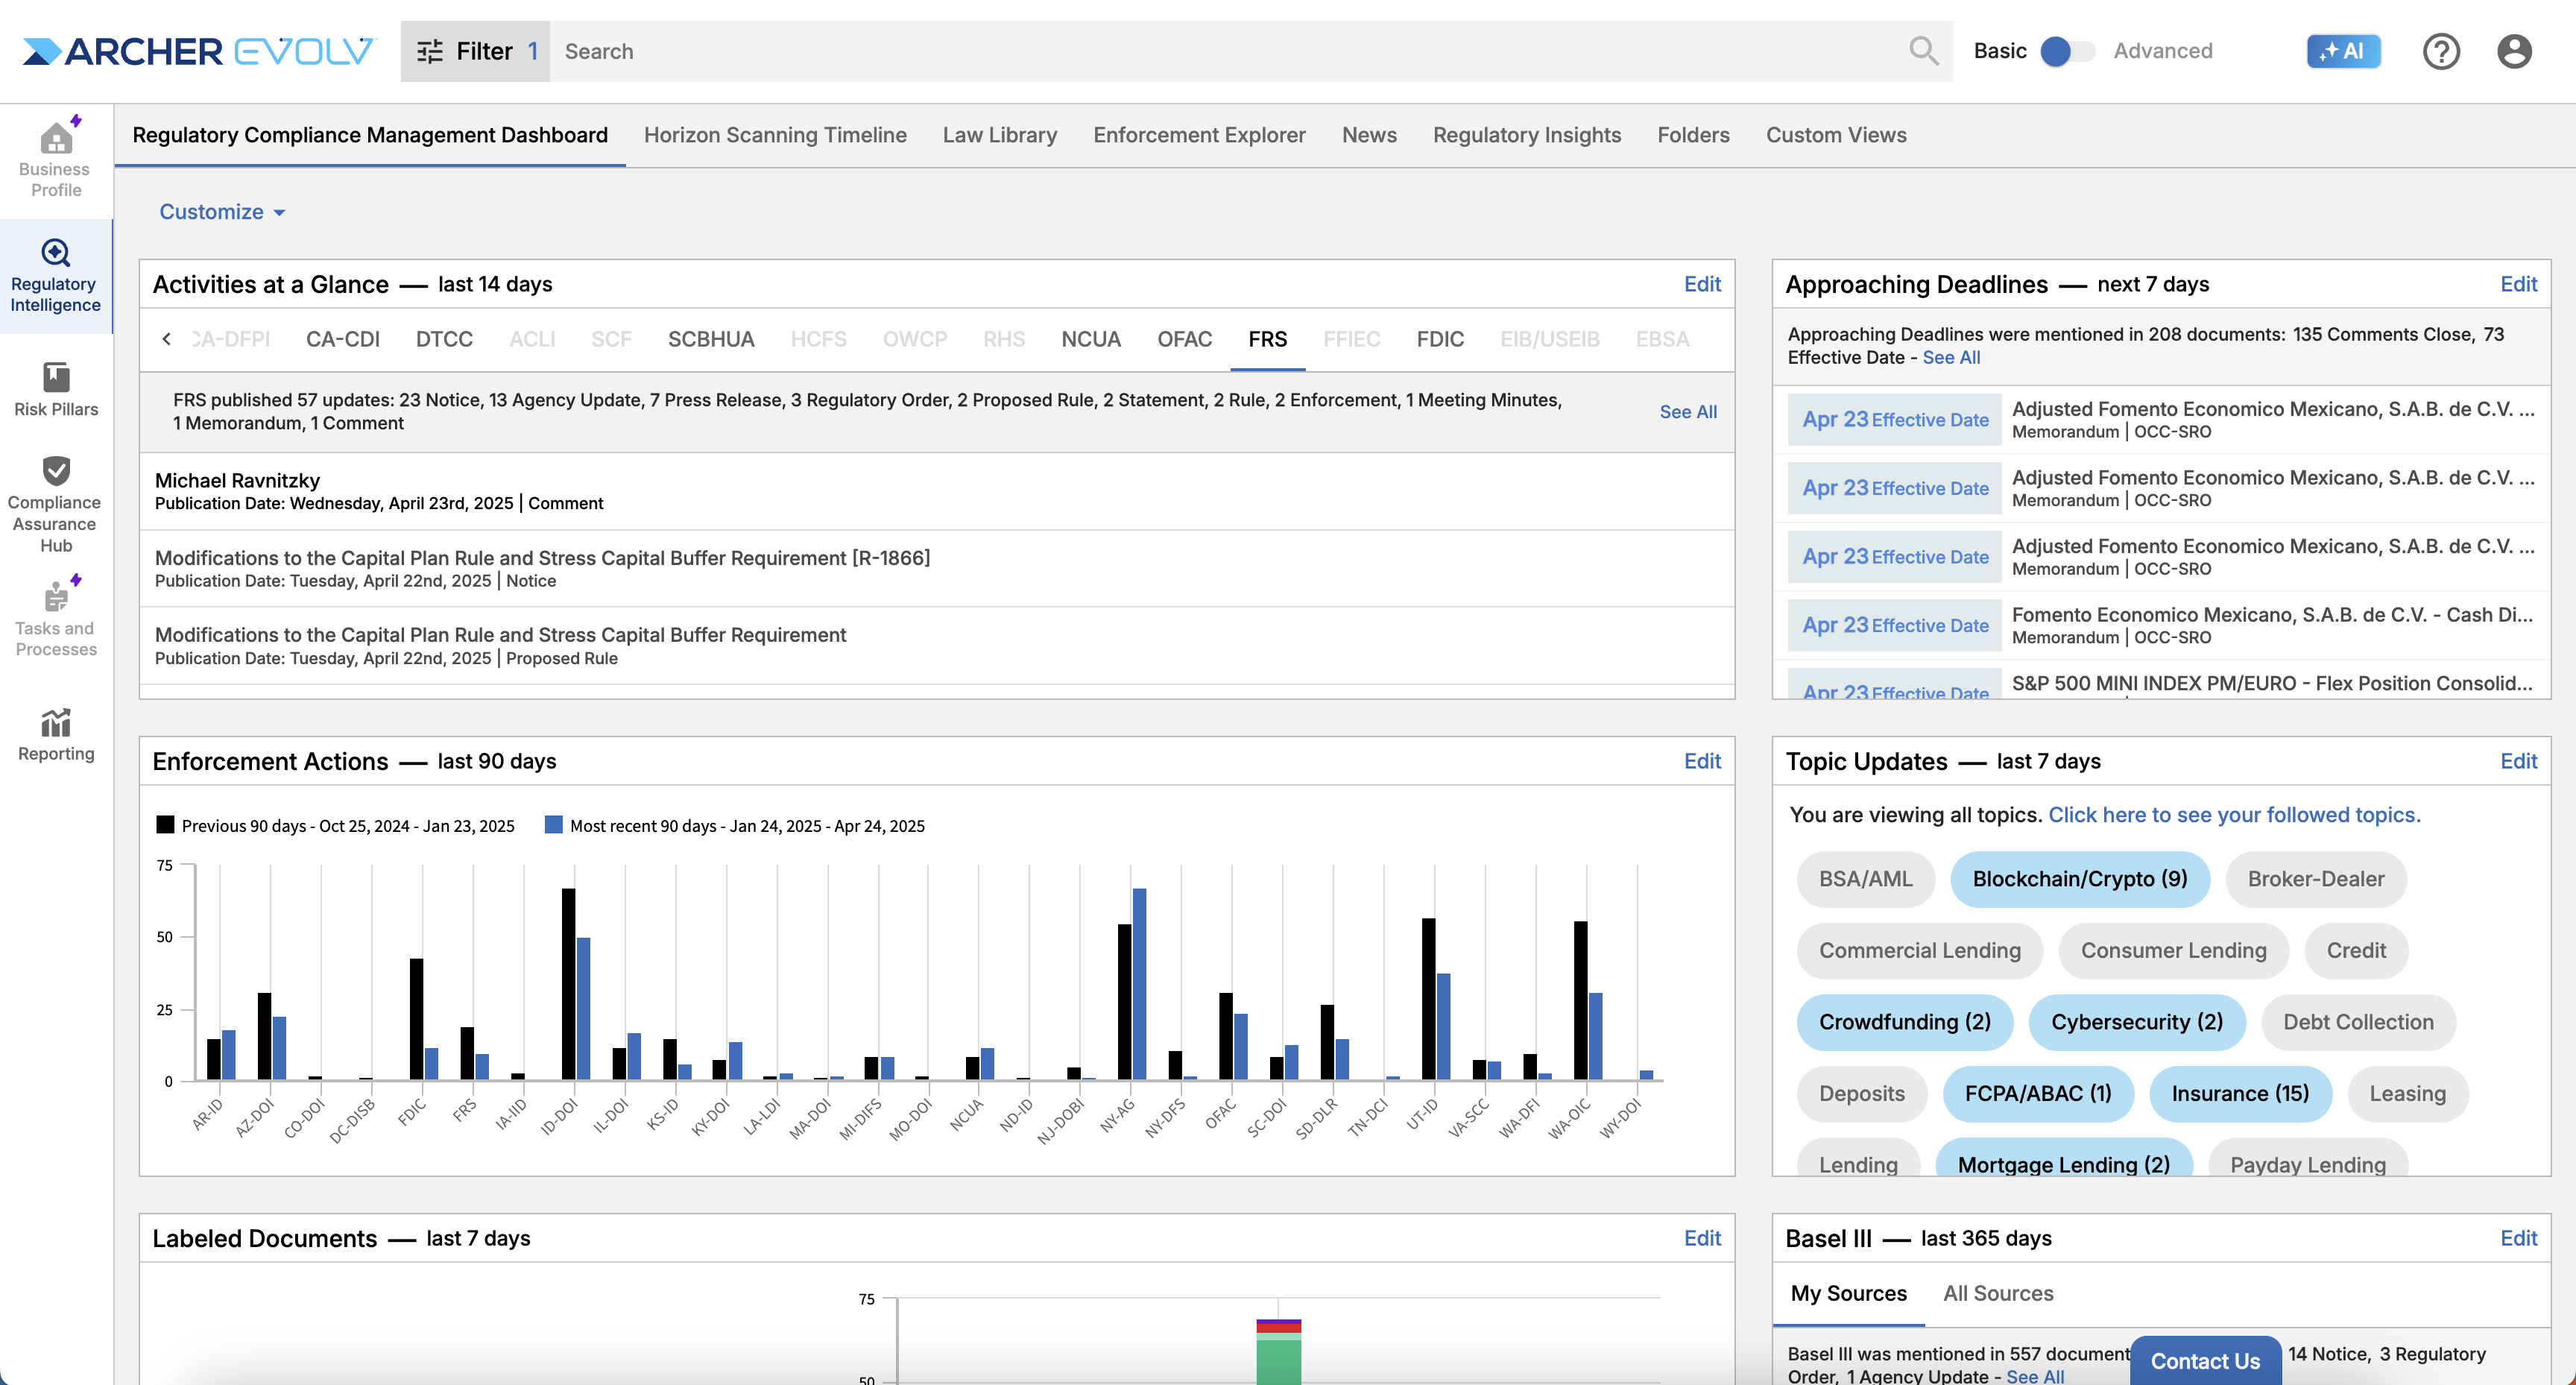
Task: Open the Enforcement Explorer tab
Action: [1199, 135]
